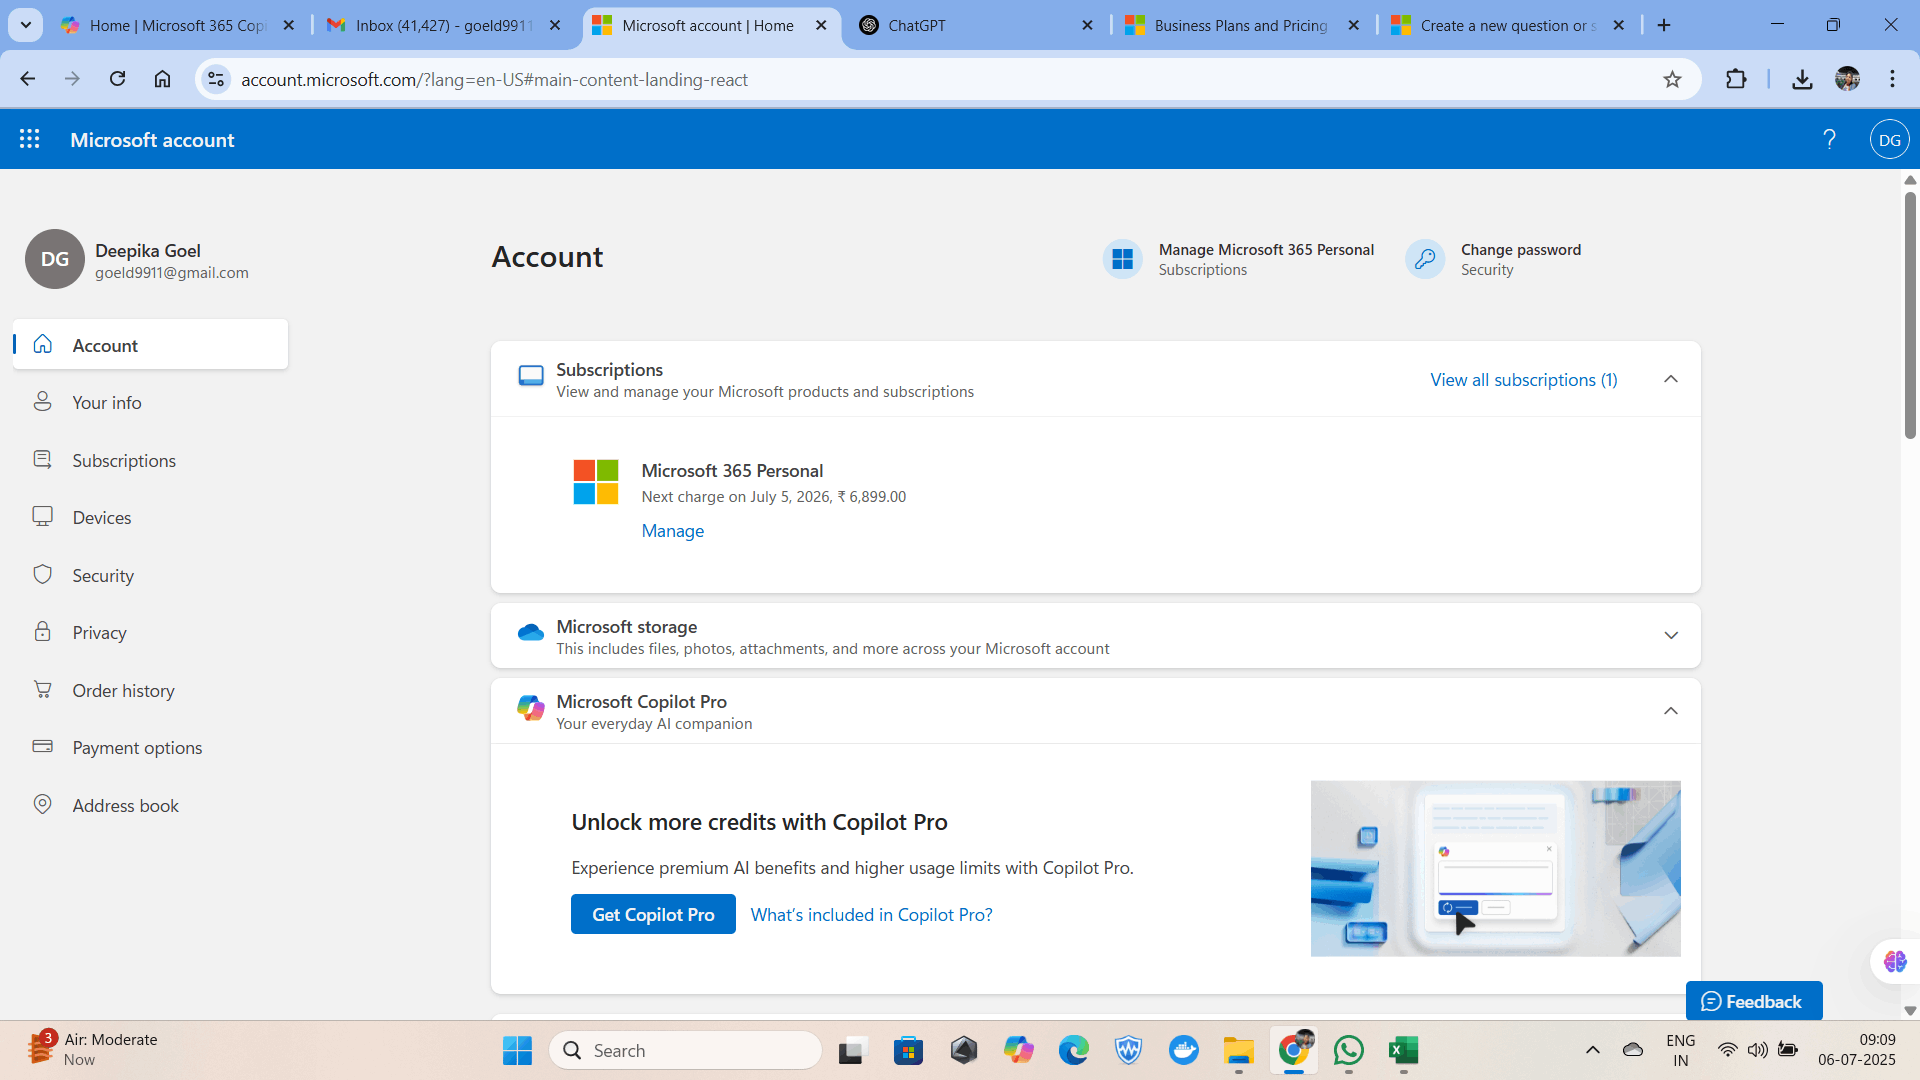Open WhatsApp from the taskbar

coord(1348,1050)
